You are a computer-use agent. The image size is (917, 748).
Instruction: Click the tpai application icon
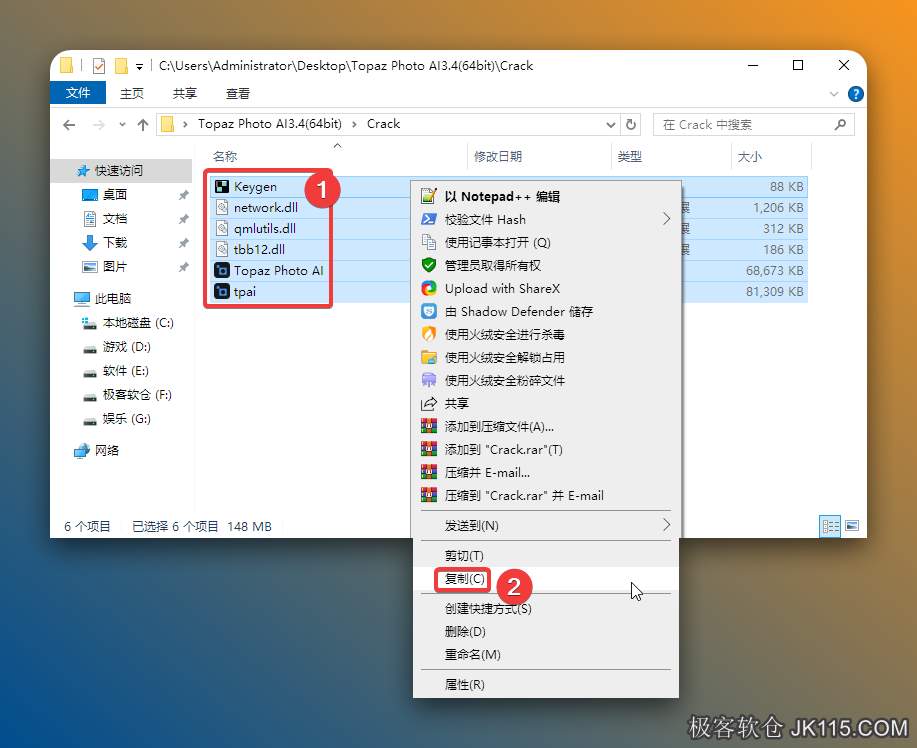(222, 291)
